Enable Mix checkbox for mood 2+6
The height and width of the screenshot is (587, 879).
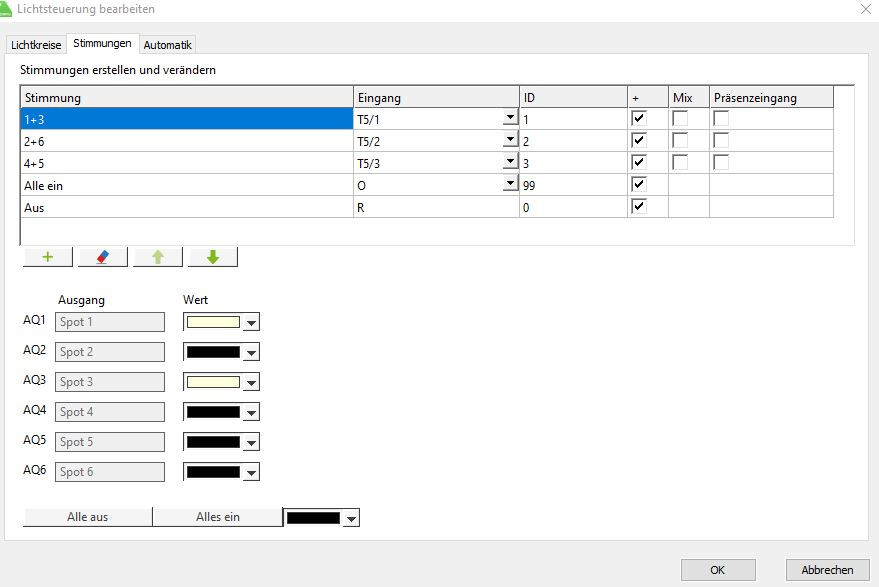(680, 140)
